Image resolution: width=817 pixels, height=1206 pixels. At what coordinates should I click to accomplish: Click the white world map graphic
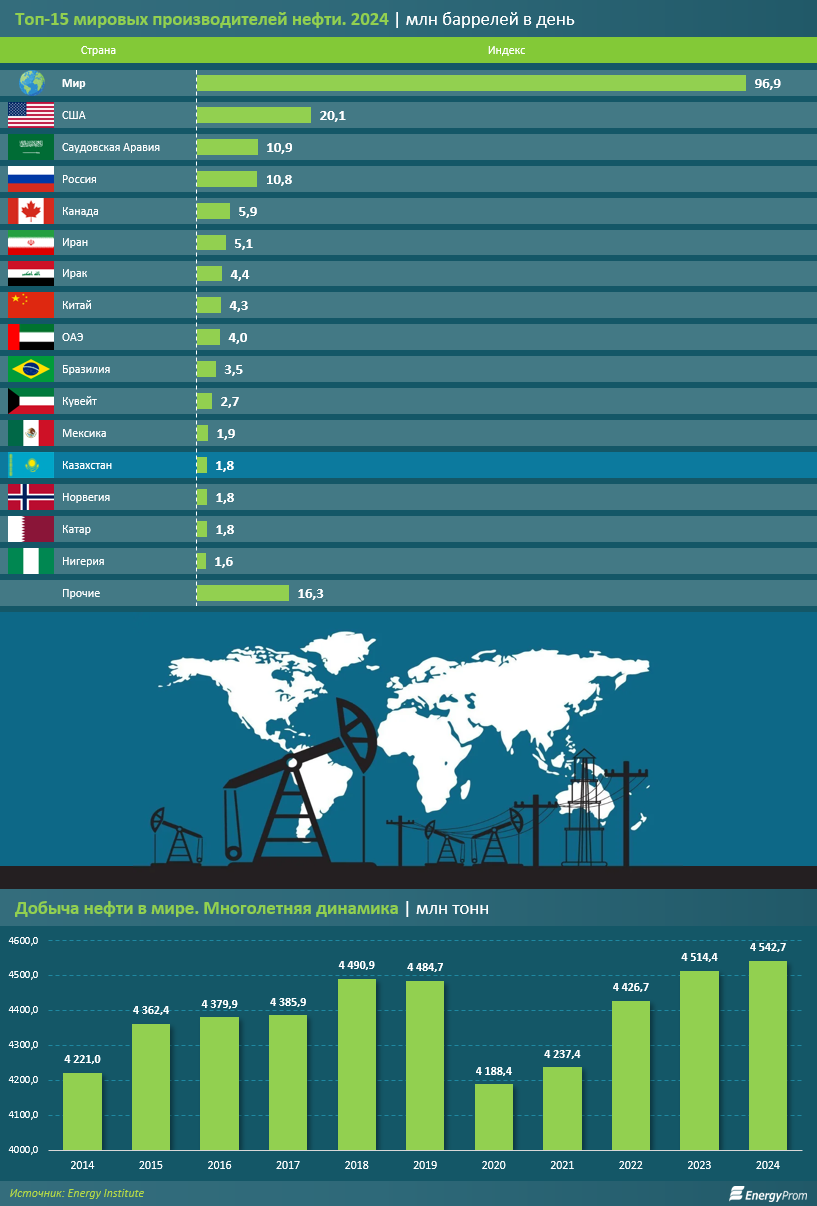[404, 739]
